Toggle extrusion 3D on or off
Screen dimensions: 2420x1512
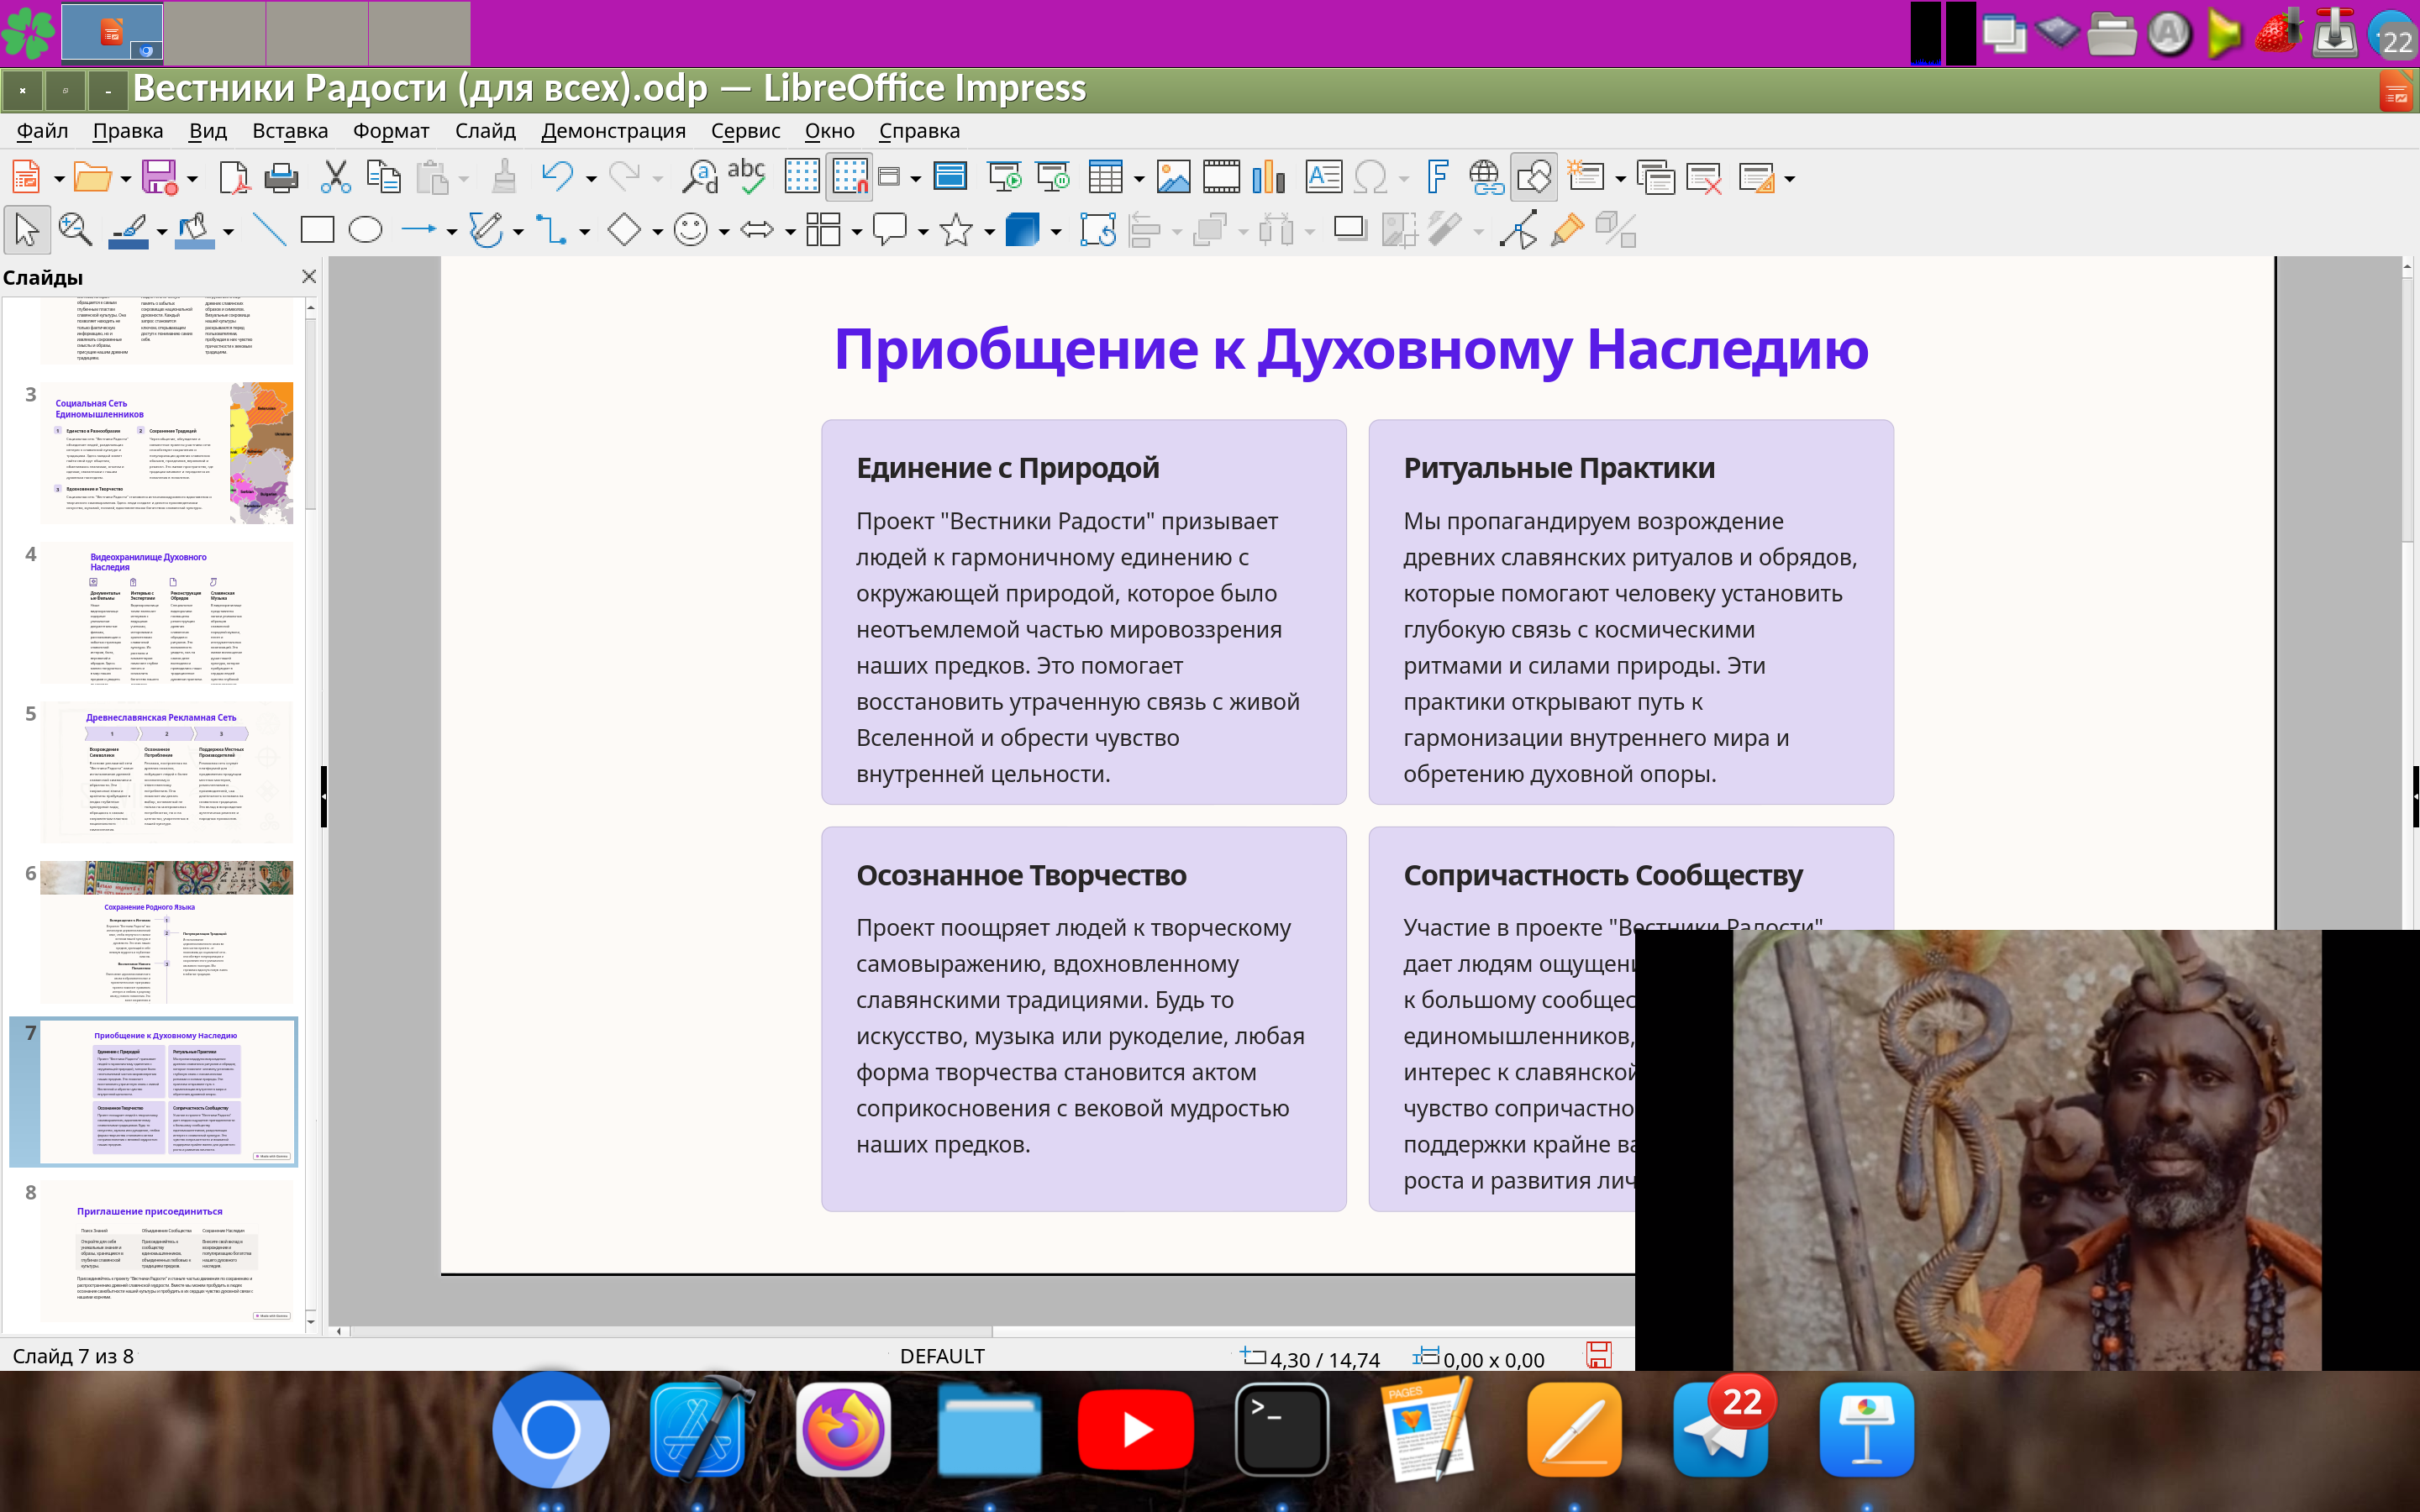tap(1615, 230)
